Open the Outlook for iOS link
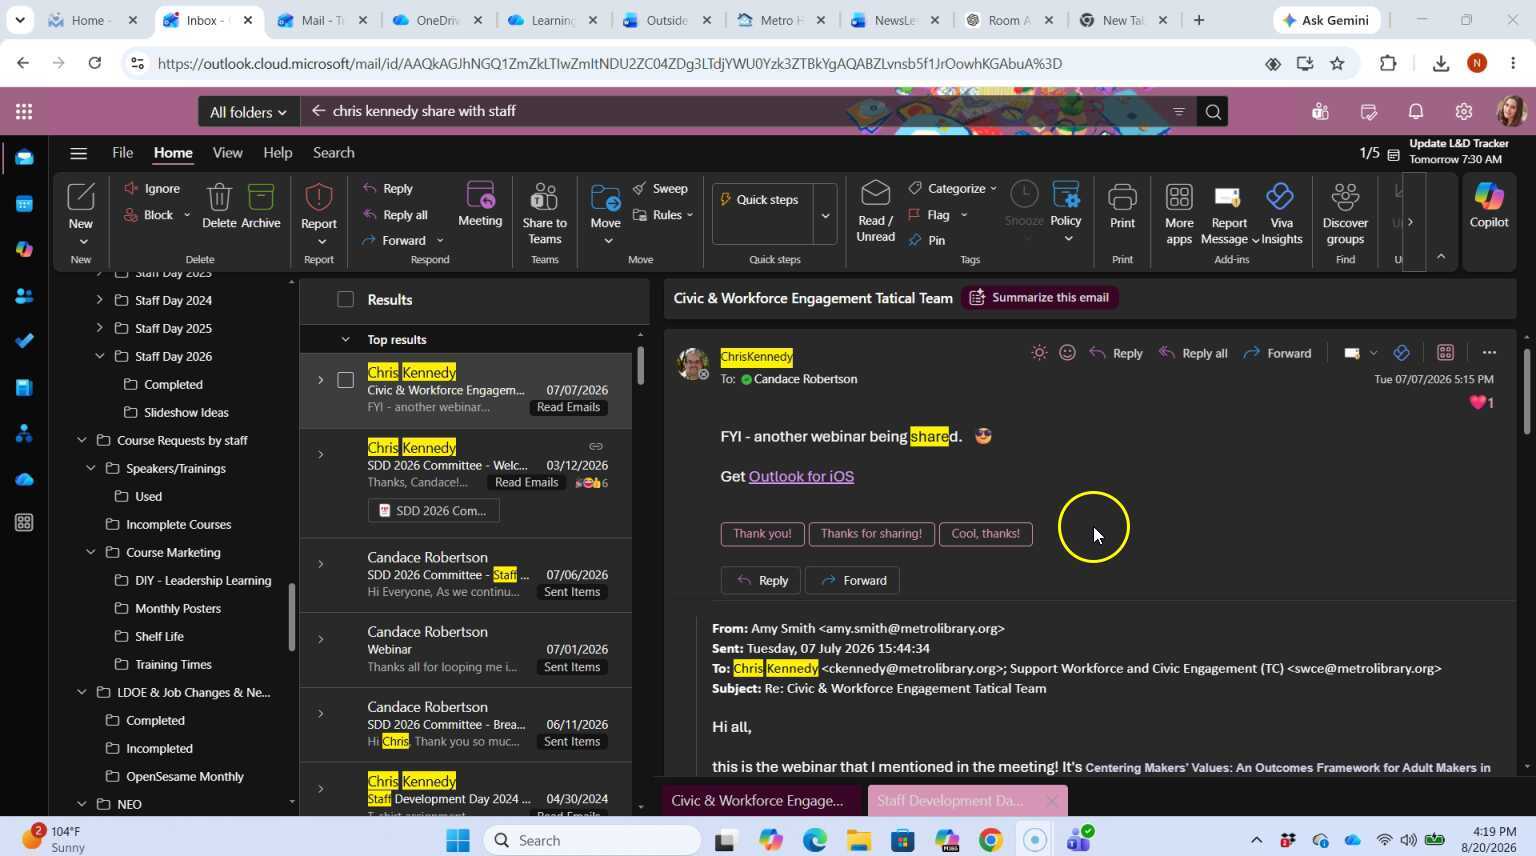The height and width of the screenshot is (856, 1536). click(801, 477)
